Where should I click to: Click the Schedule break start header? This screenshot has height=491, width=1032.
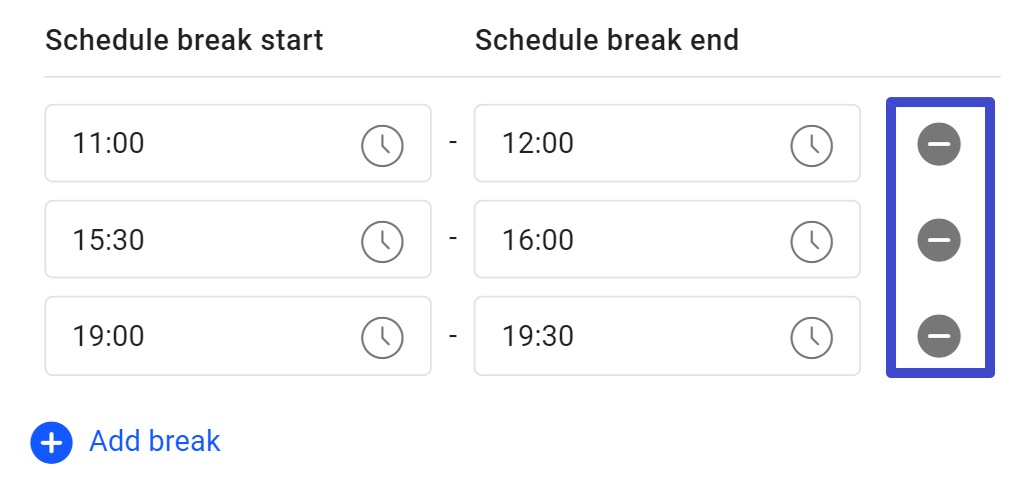coord(184,40)
